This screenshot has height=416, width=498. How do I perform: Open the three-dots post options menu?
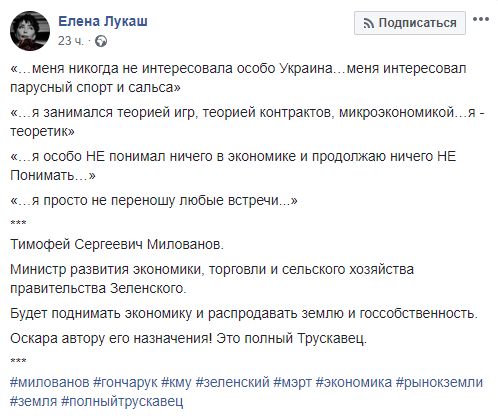pos(481,19)
